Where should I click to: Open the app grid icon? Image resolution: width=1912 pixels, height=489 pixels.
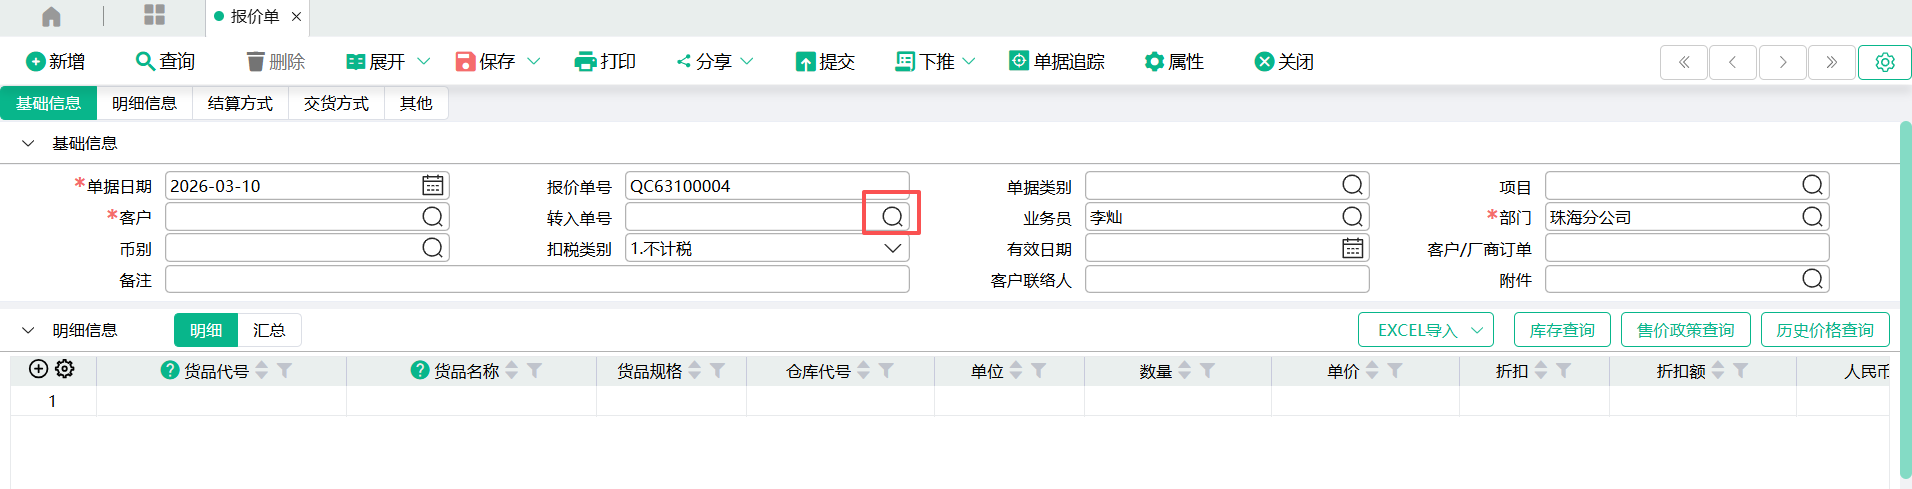point(154,15)
